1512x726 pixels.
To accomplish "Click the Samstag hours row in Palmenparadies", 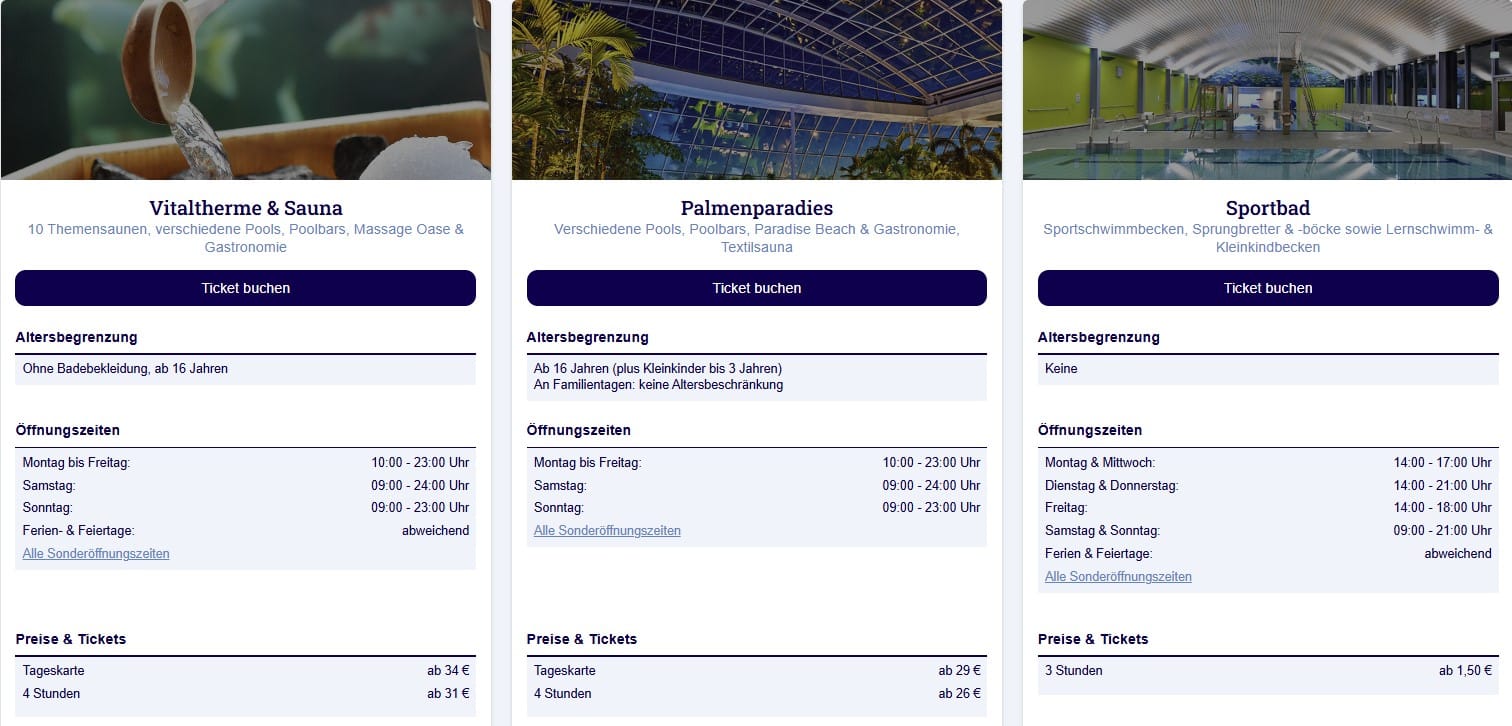I will pyautogui.click(x=756, y=485).
